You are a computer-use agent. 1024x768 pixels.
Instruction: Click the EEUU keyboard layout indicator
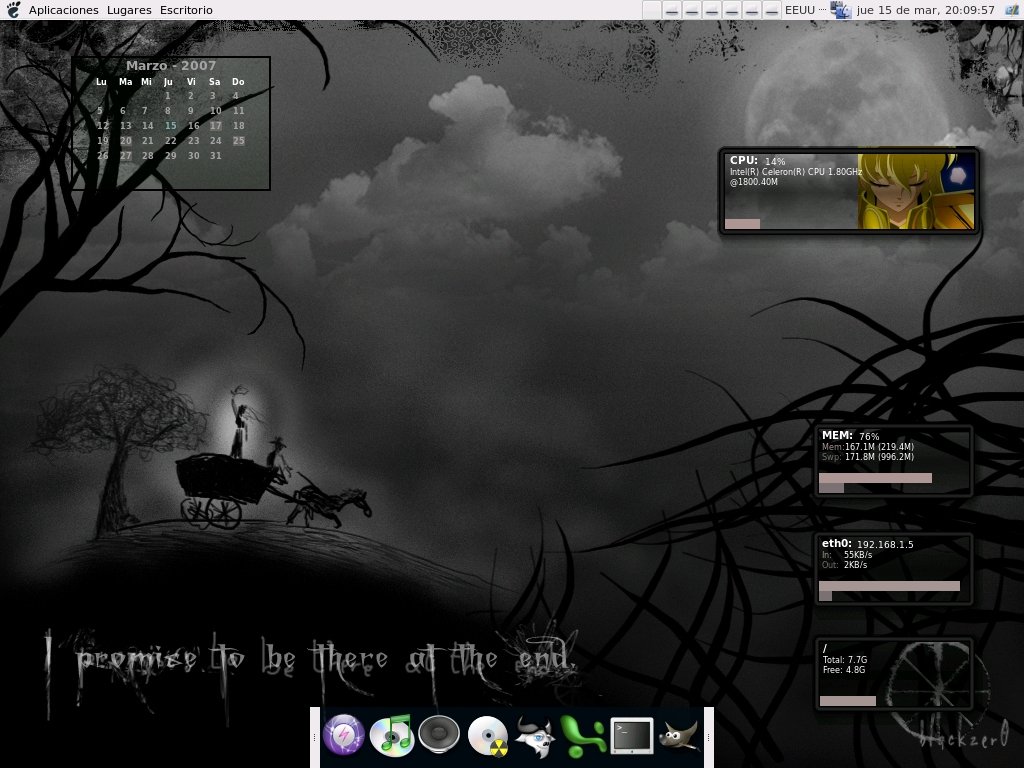[800, 10]
